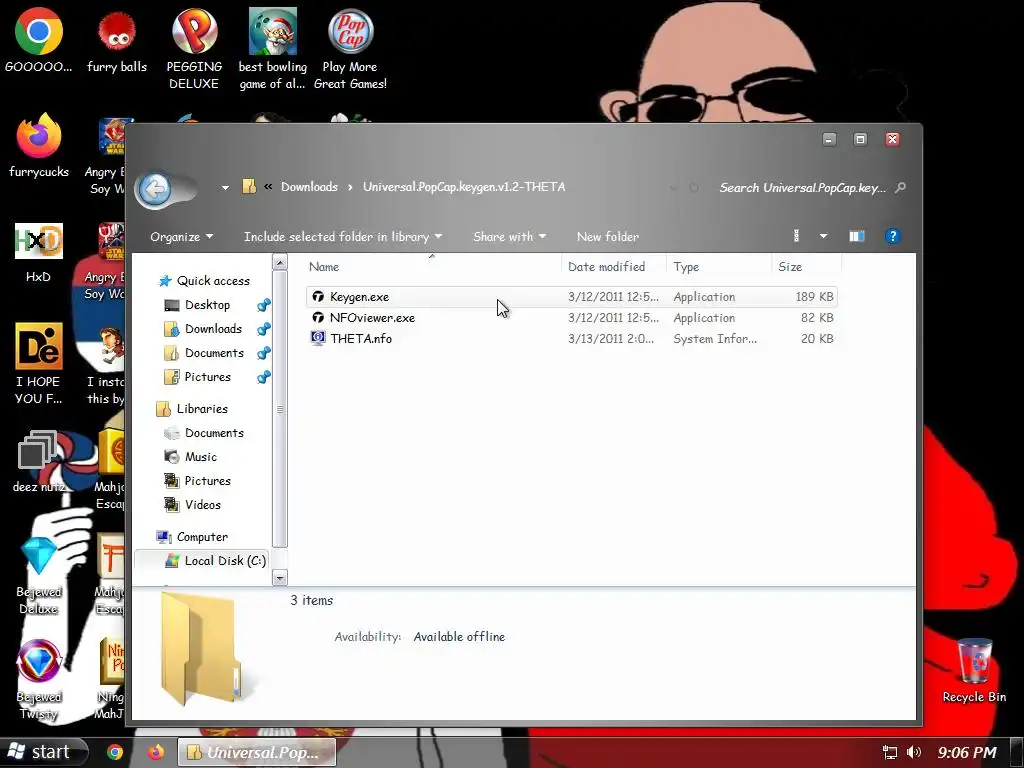Click Chrome icon in taskbar
The image size is (1024, 768).
coord(115,752)
